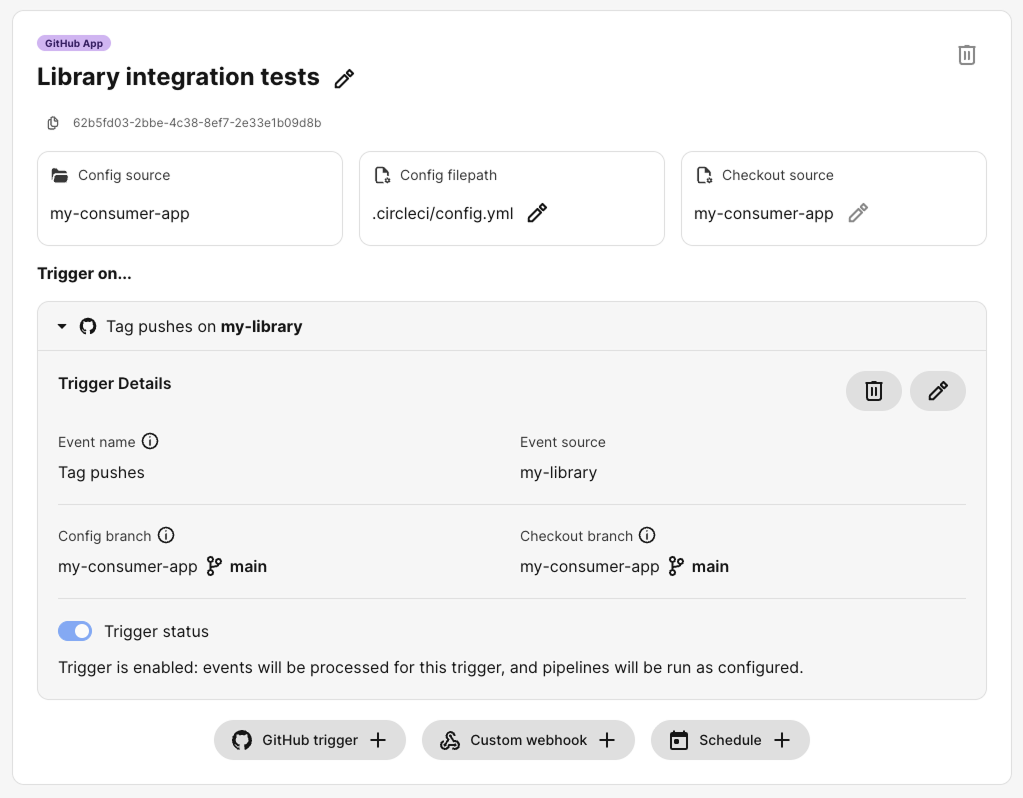Open the Event name info tooltip

149,441
